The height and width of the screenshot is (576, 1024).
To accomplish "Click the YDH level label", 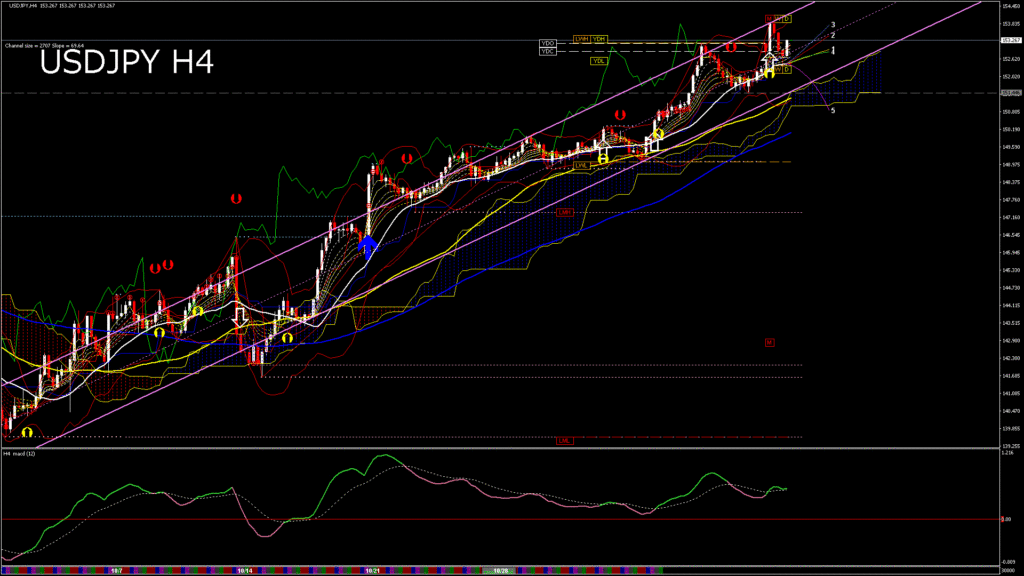I will [599, 38].
